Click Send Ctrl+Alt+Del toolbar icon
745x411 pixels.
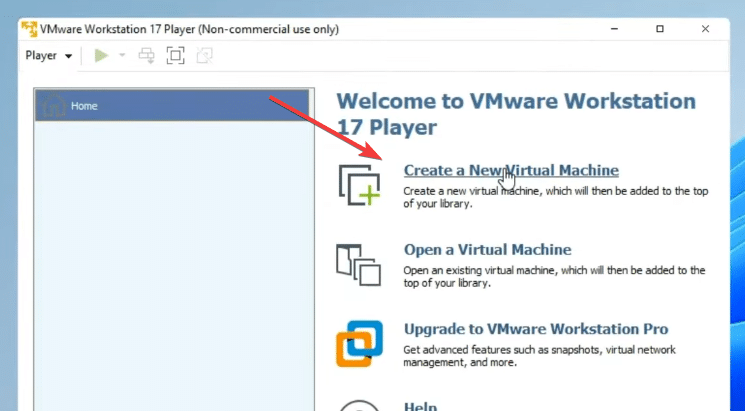[146, 56]
